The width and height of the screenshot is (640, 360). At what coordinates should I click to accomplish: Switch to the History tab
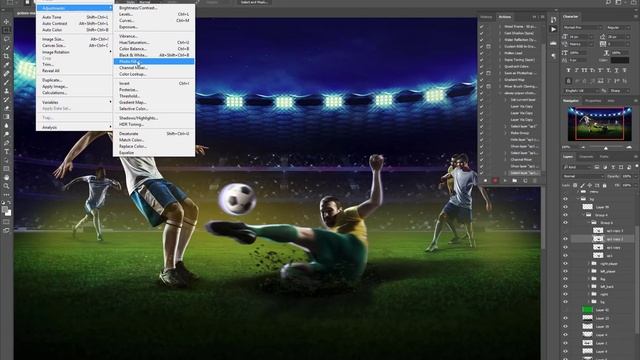tap(486, 17)
